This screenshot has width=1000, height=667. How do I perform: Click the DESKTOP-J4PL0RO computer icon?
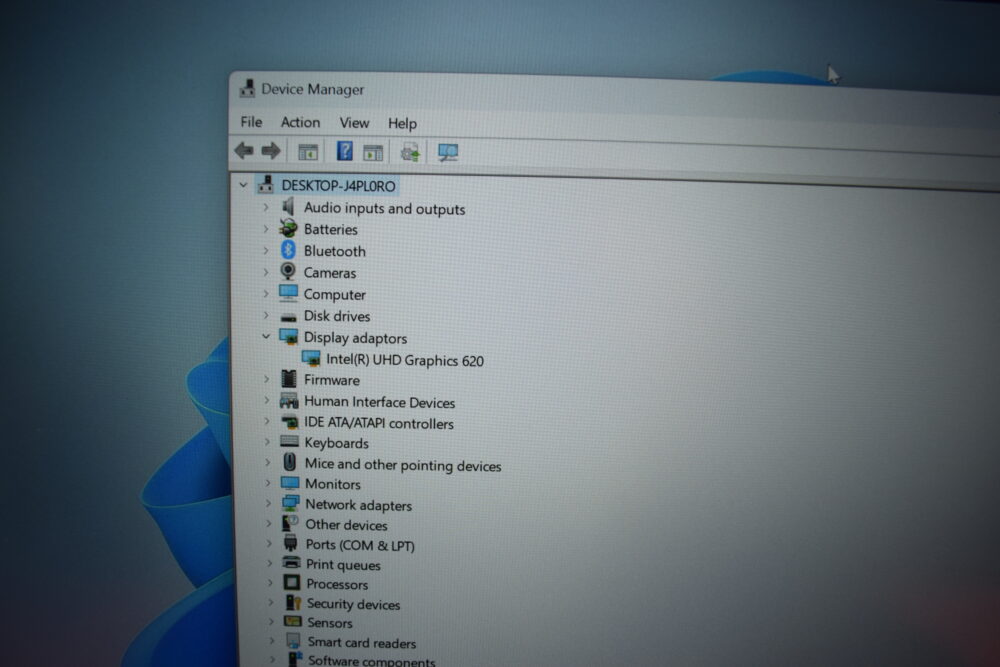pos(266,184)
